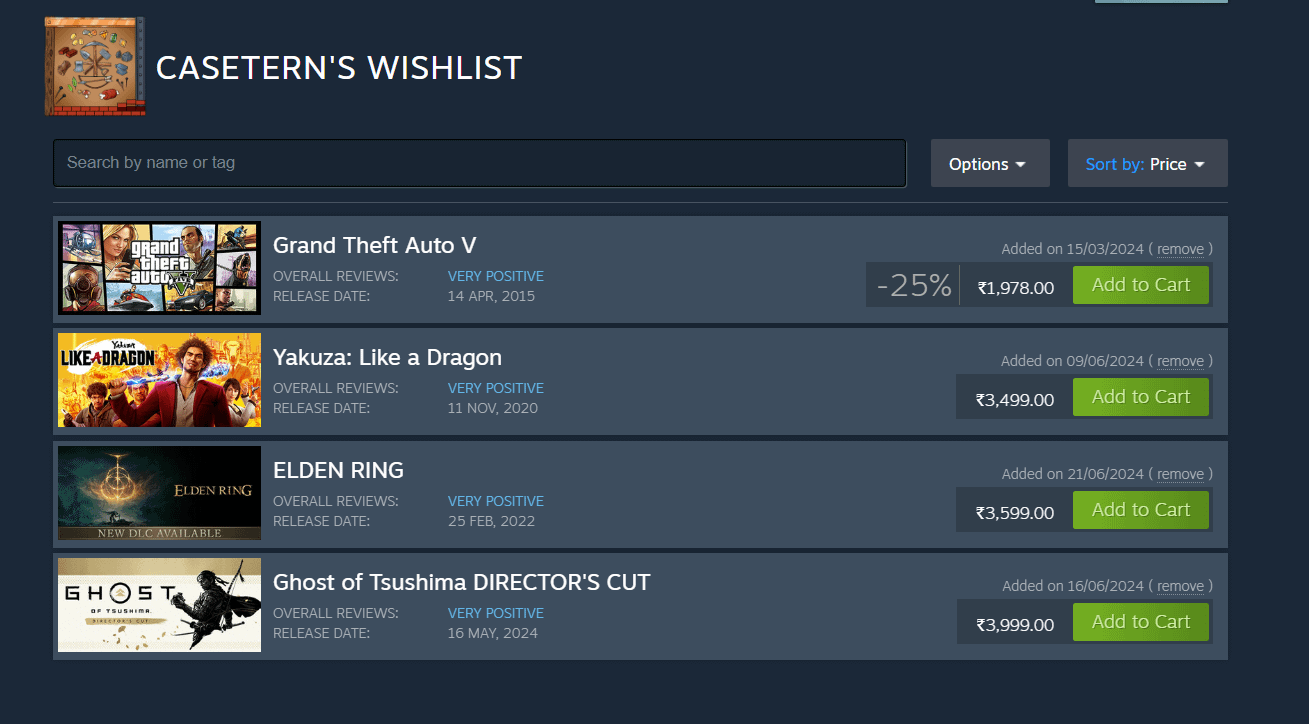Open the ELDEN RING capsule image
The height and width of the screenshot is (724, 1309).
[x=159, y=493]
